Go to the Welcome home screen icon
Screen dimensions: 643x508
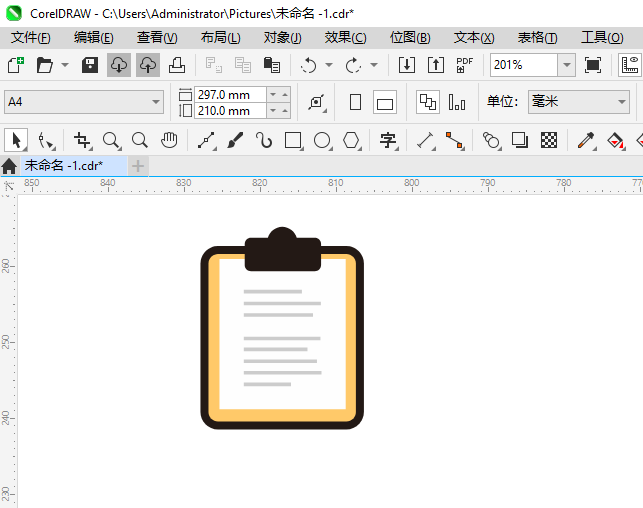pos(9,166)
